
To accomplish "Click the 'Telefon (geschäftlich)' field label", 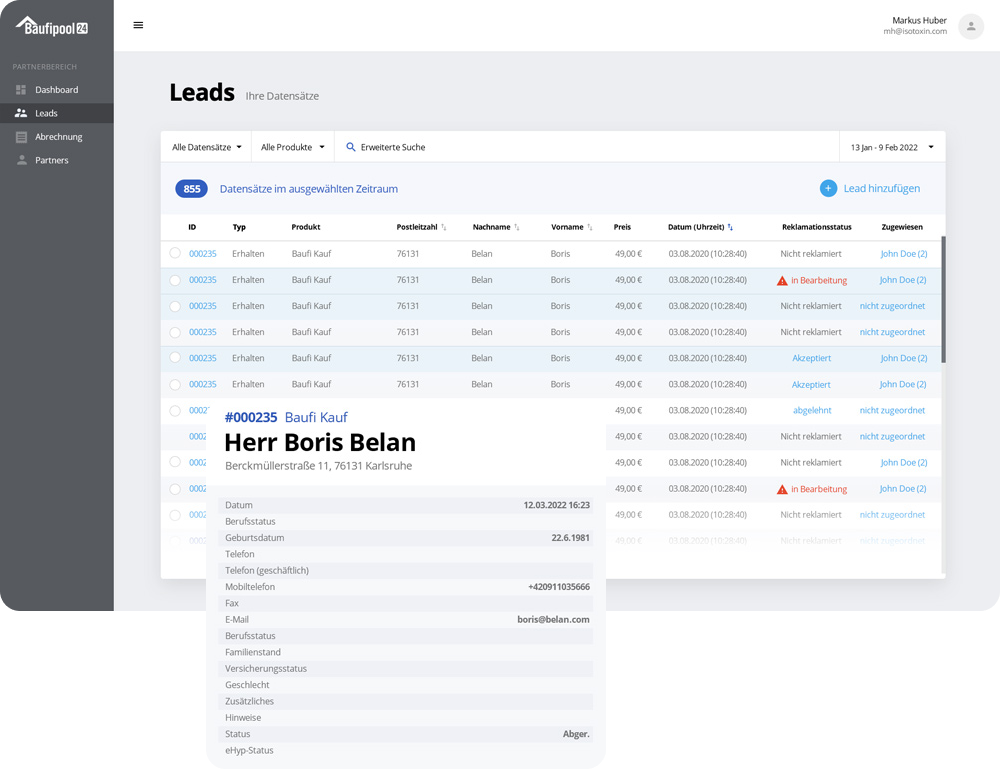I will 267,571.
